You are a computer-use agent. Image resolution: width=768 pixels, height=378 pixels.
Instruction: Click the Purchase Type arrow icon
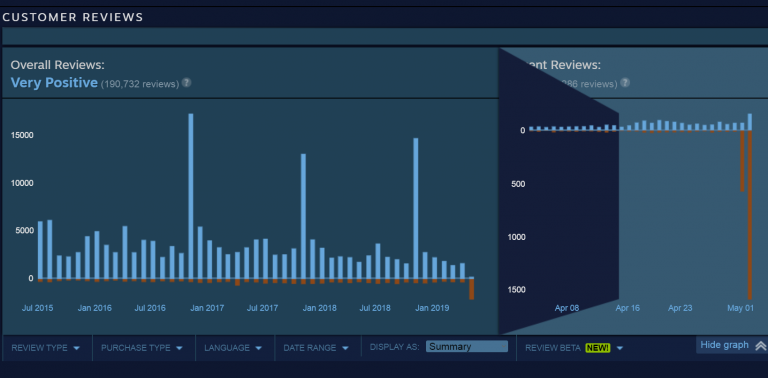tap(179, 348)
